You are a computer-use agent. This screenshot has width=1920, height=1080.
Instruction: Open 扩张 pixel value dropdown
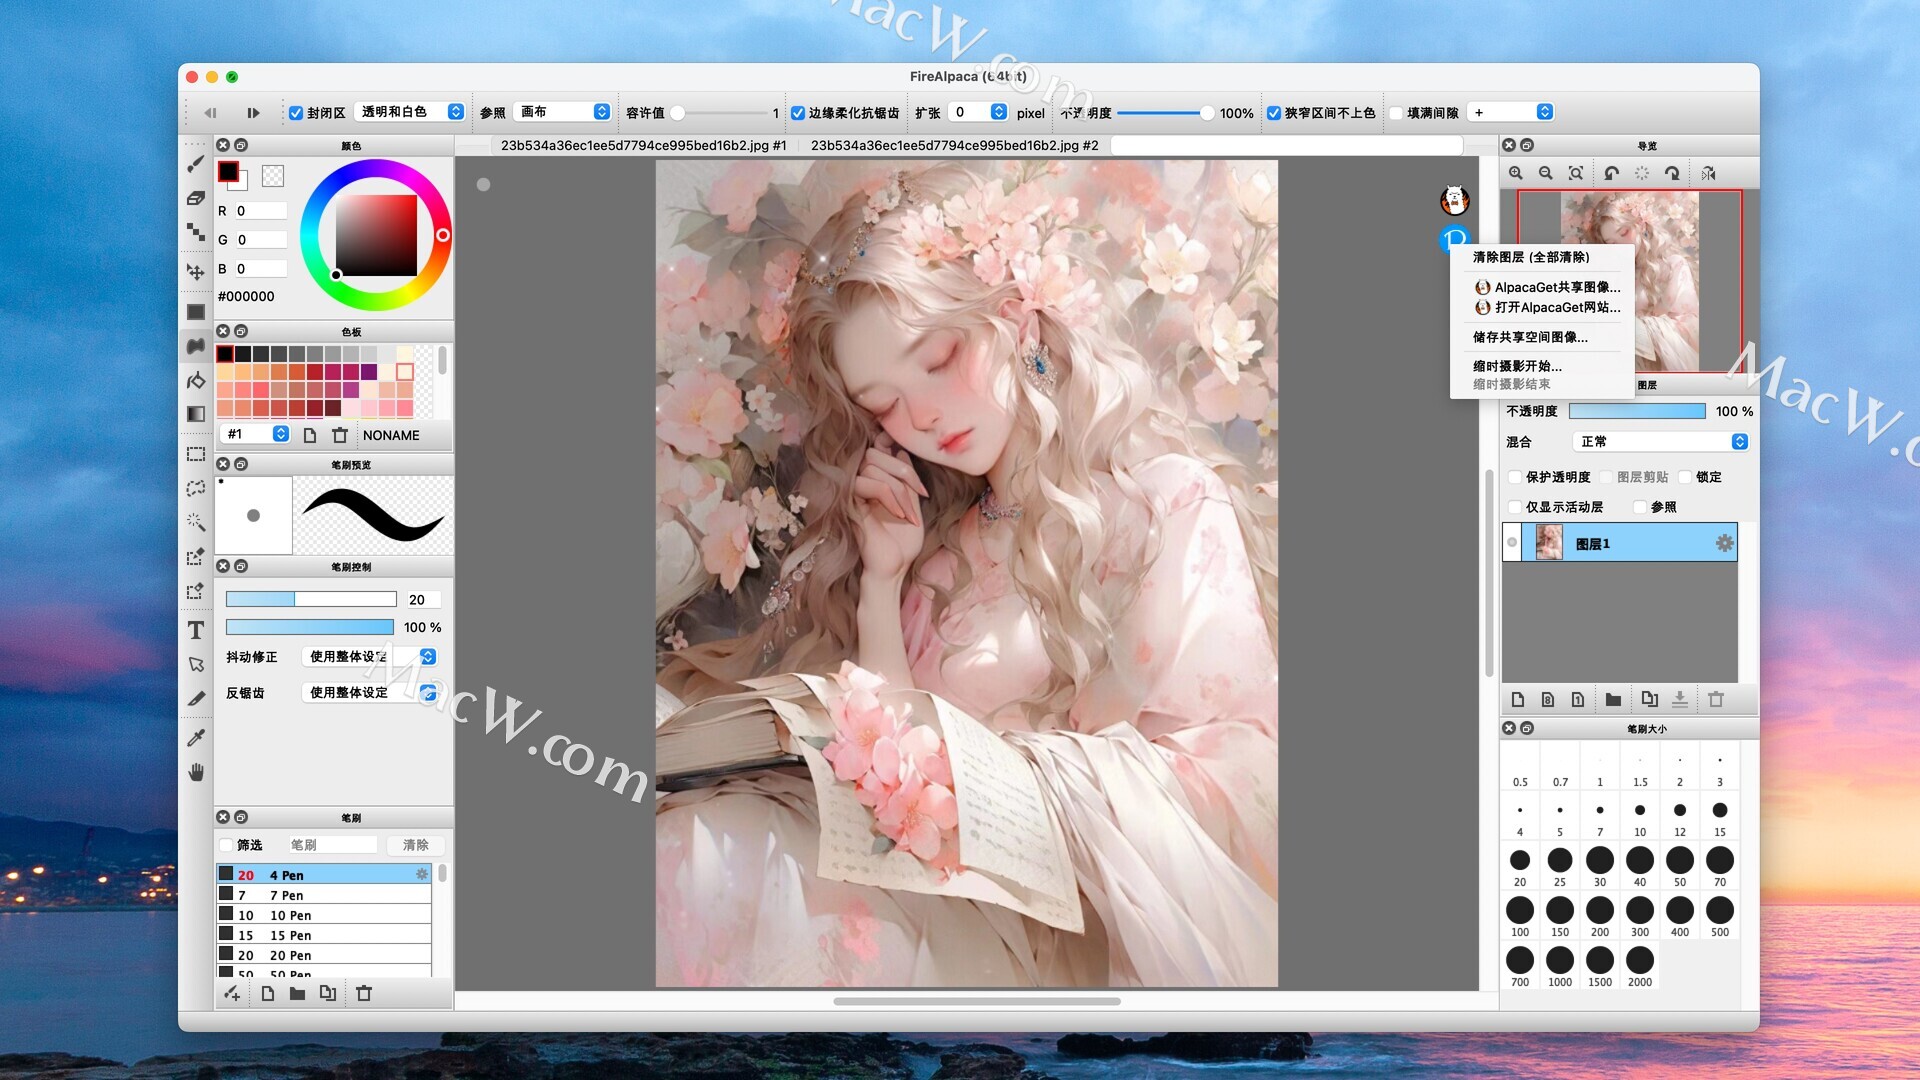978,112
